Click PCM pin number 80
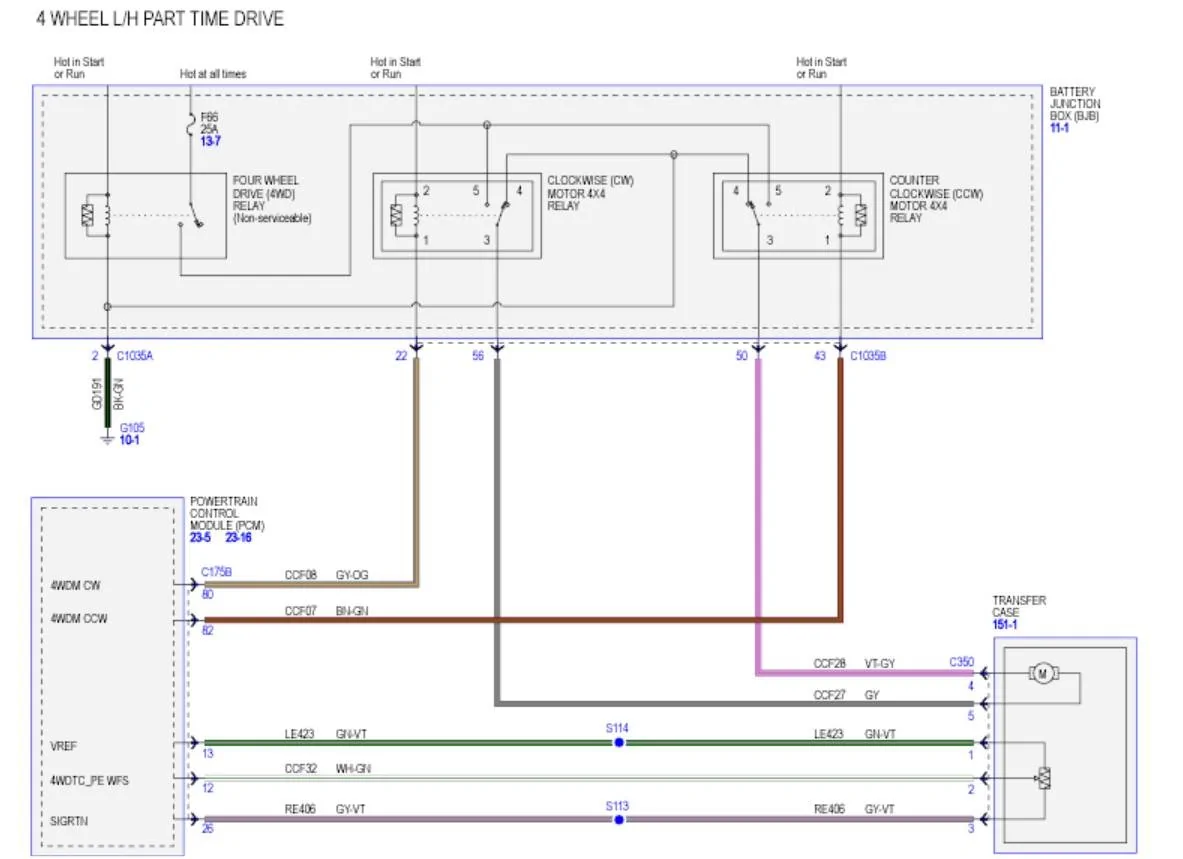The image size is (1183, 859). [207, 594]
